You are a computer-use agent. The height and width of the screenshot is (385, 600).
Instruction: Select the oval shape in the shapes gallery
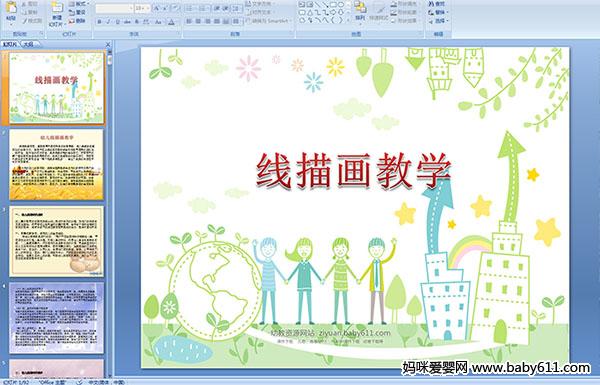pos(341,5)
